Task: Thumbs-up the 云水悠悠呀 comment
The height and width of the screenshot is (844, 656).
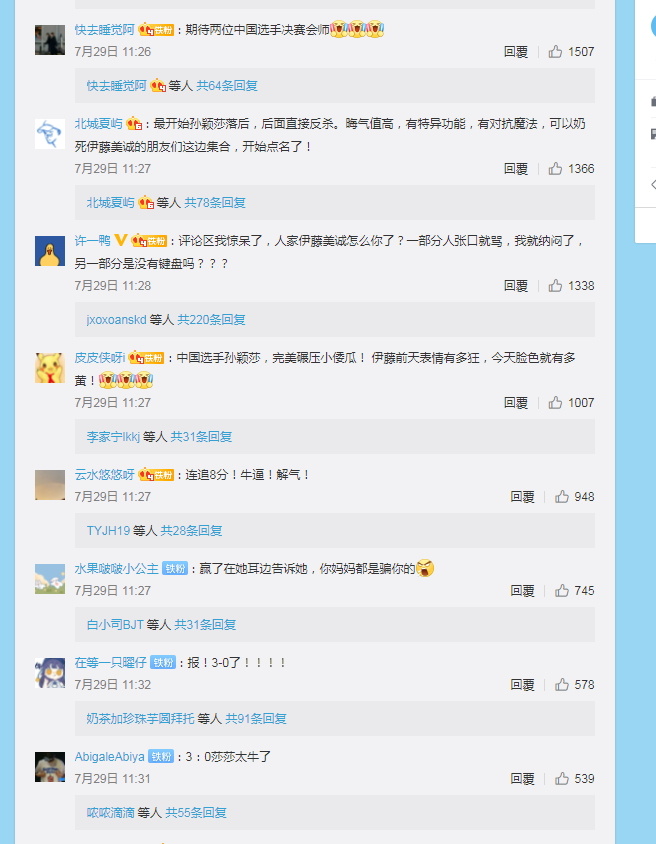Action: (x=562, y=496)
